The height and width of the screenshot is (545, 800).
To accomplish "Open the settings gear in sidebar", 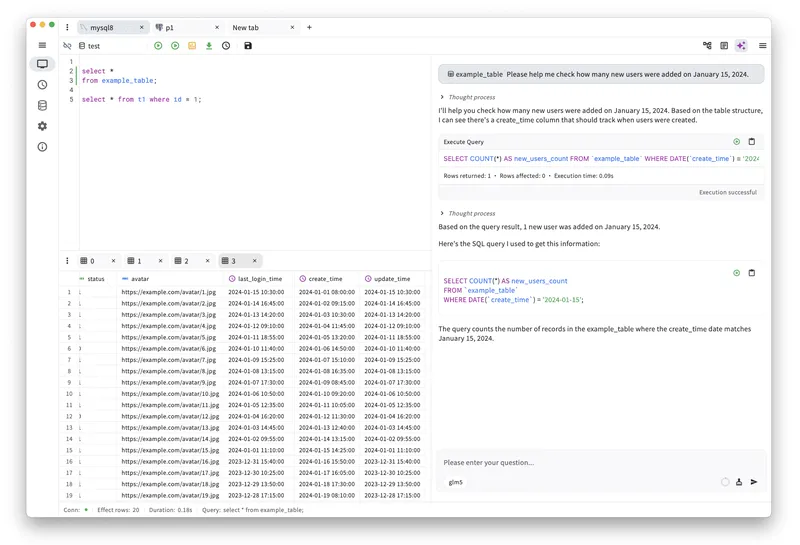I will (x=42, y=126).
